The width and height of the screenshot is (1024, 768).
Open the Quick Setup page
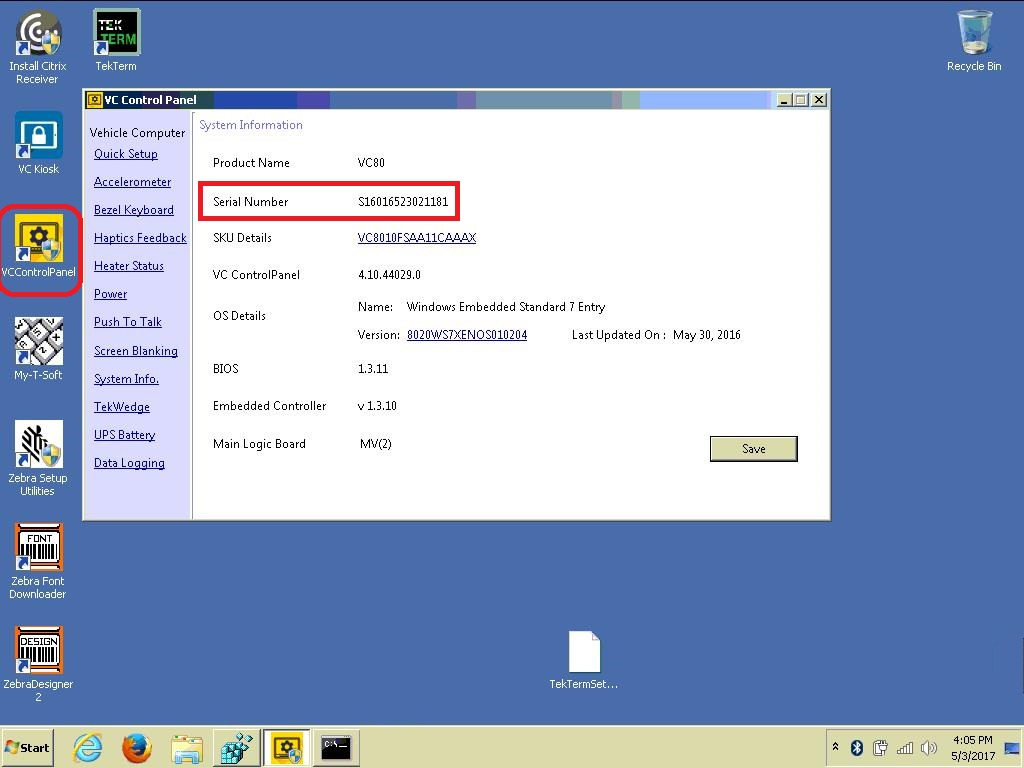pyautogui.click(x=126, y=154)
